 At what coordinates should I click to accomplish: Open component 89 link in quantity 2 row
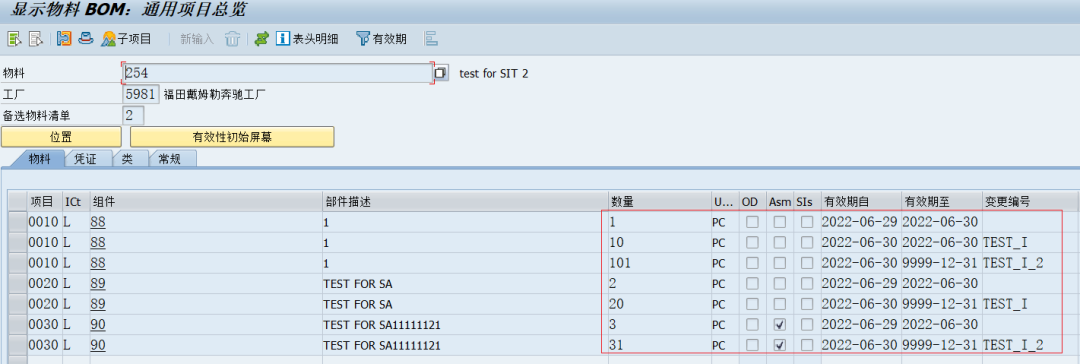click(98, 284)
